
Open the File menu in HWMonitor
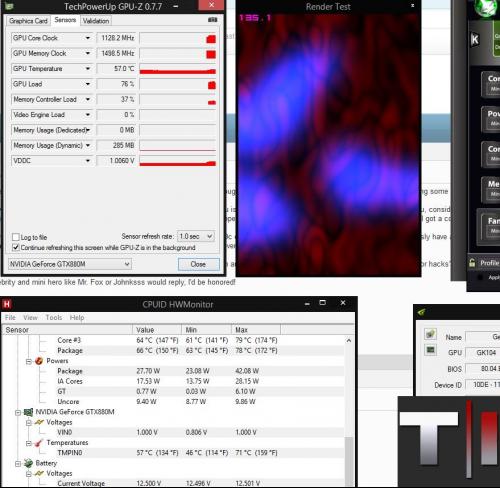[x=10, y=317]
